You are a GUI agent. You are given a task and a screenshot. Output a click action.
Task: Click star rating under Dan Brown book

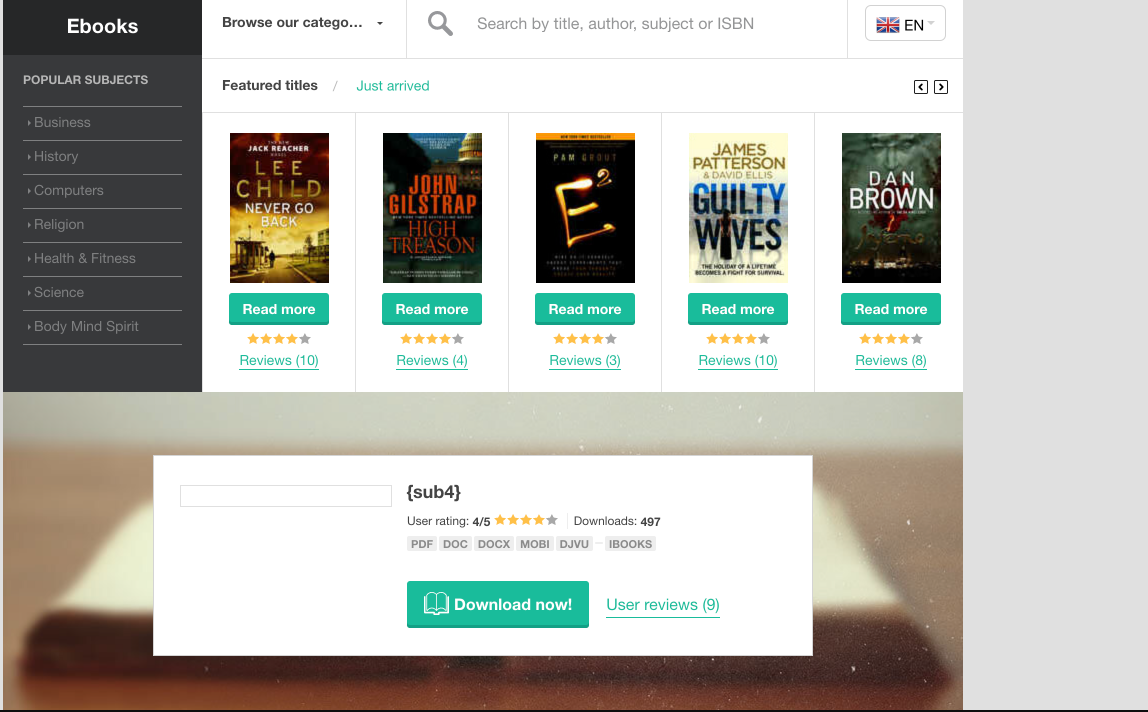click(891, 339)
